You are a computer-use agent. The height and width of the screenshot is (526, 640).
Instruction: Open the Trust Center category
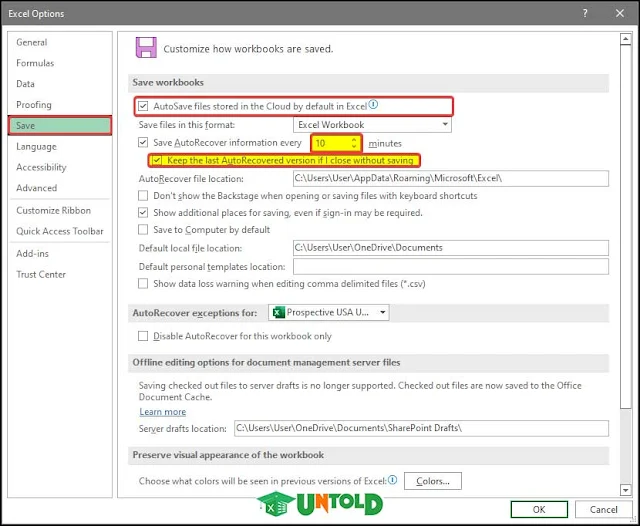[x=41, y=275]
